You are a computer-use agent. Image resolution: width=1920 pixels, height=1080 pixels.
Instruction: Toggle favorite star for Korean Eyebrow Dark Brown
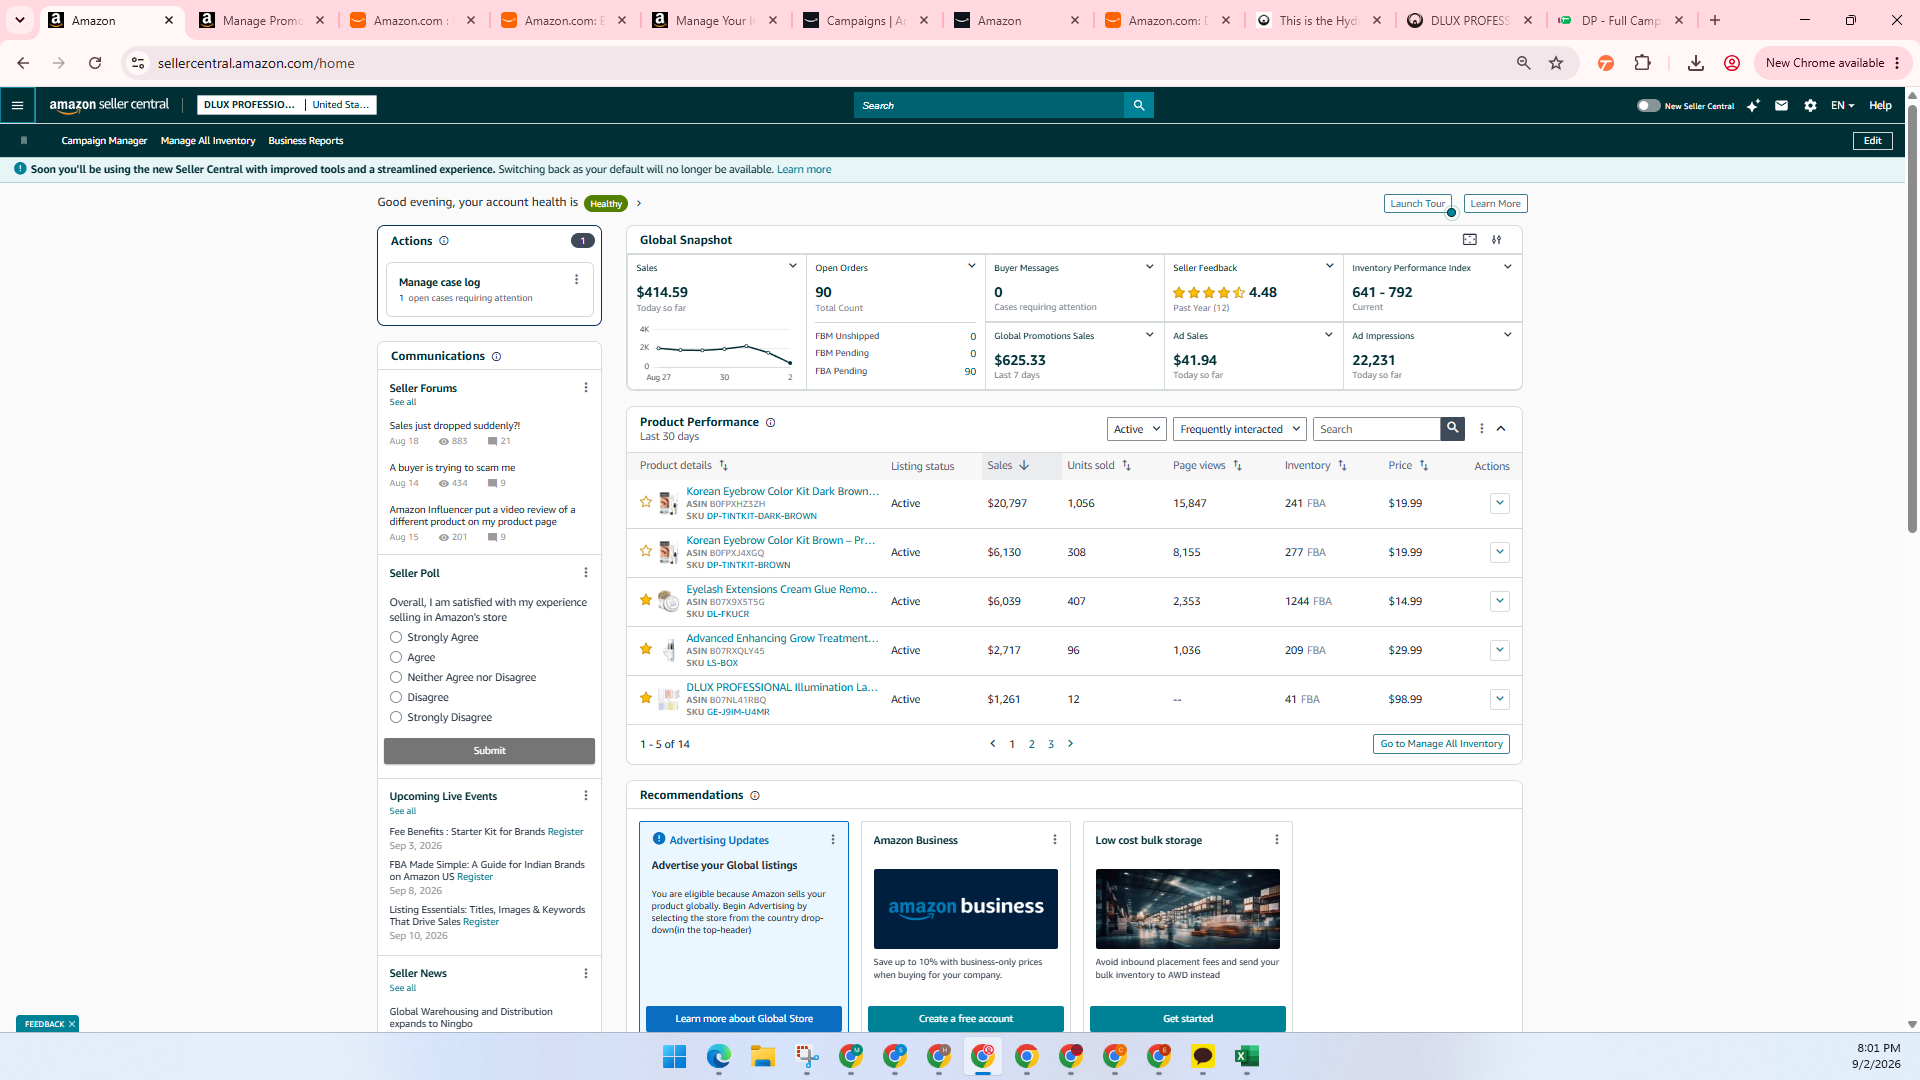[646, 502]
